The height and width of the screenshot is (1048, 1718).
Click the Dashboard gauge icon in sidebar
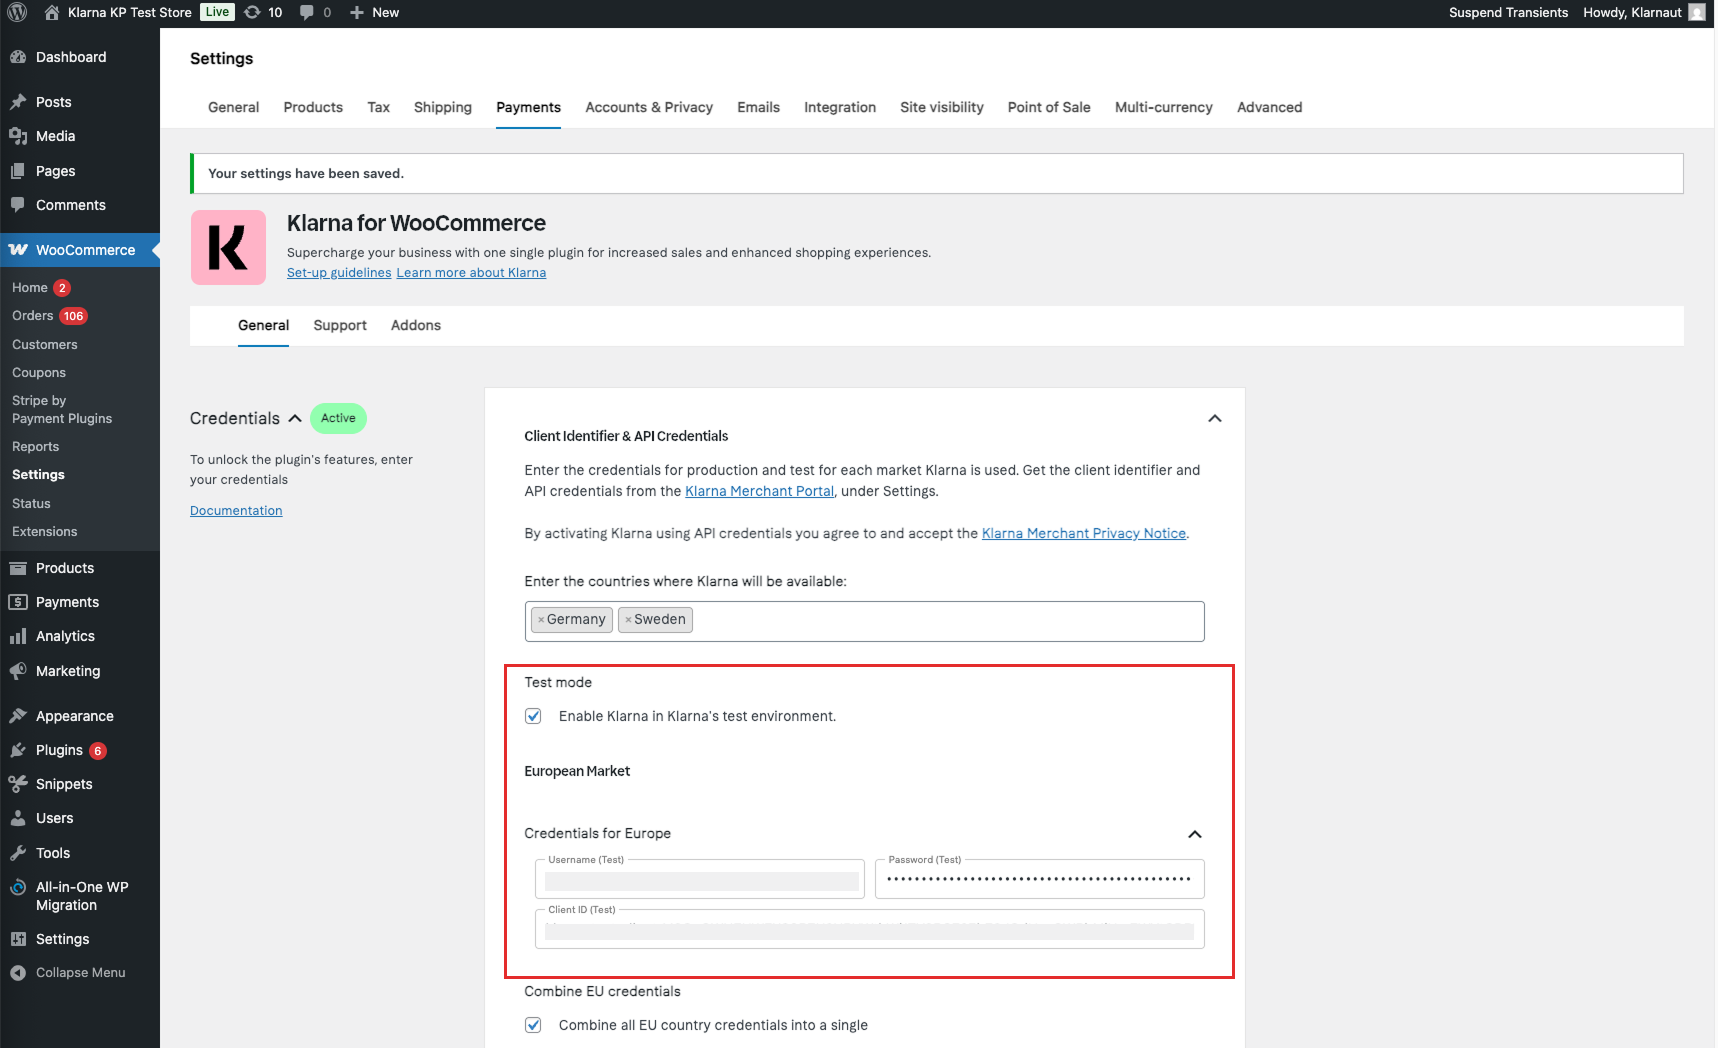pos(18,57)
